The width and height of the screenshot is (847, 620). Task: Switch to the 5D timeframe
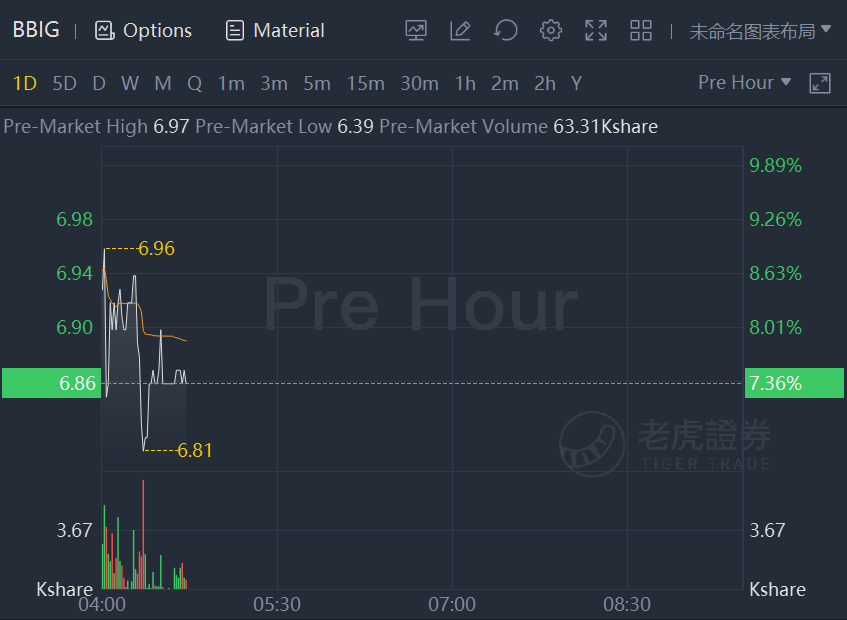[64, 84]
